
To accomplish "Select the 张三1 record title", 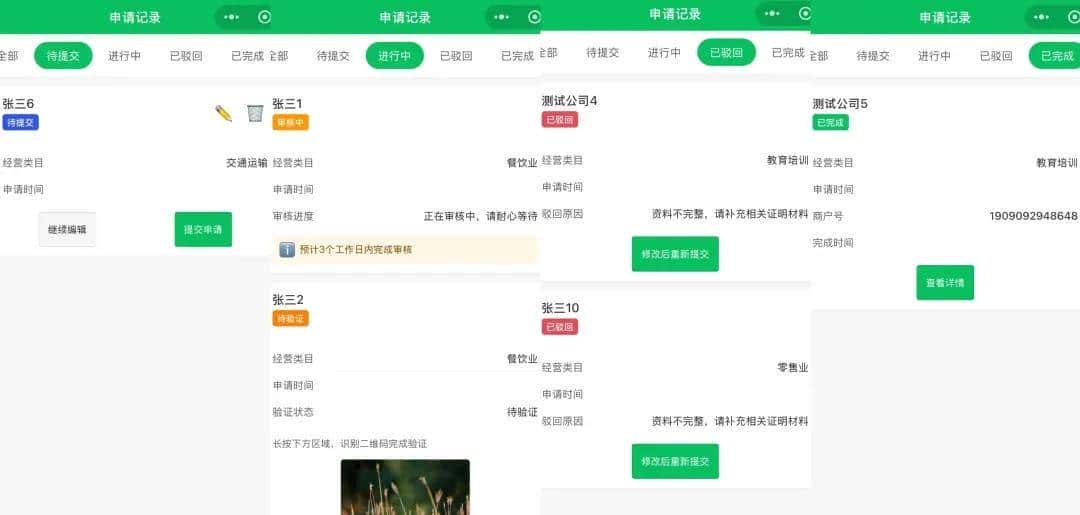I will coord(288,104).
